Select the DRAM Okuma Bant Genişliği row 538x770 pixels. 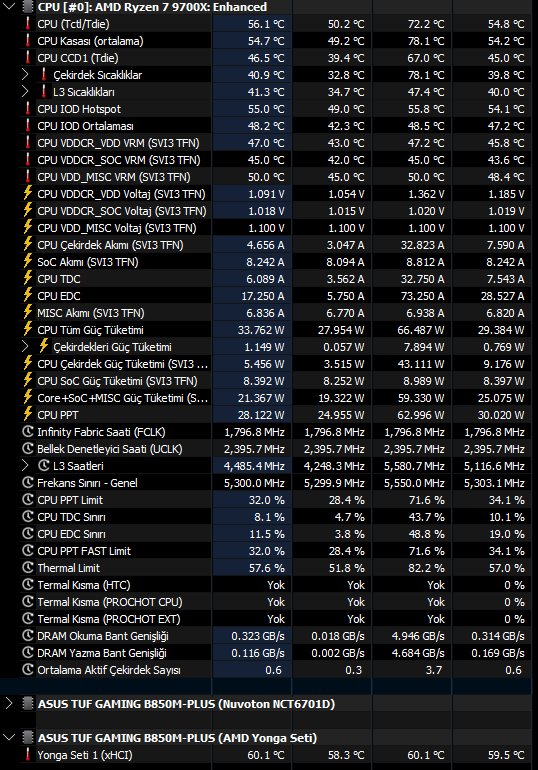[x=269, y=636]
